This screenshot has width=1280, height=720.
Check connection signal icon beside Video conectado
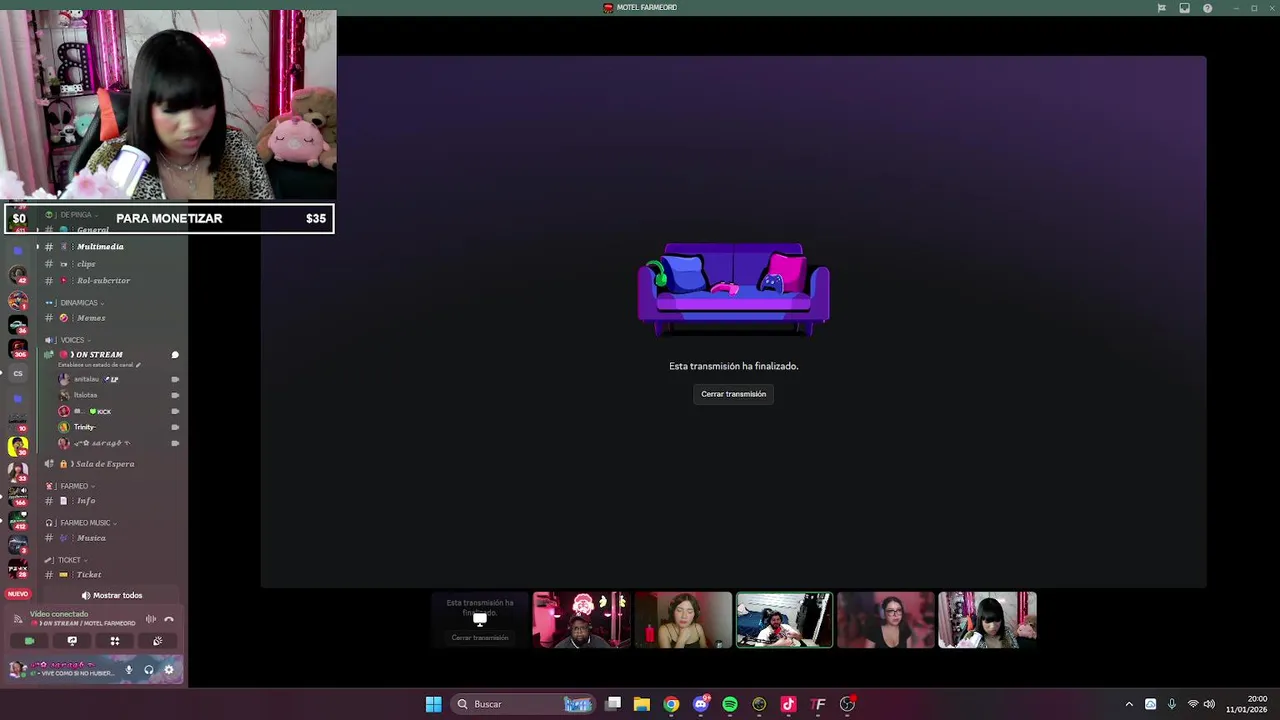18,619
